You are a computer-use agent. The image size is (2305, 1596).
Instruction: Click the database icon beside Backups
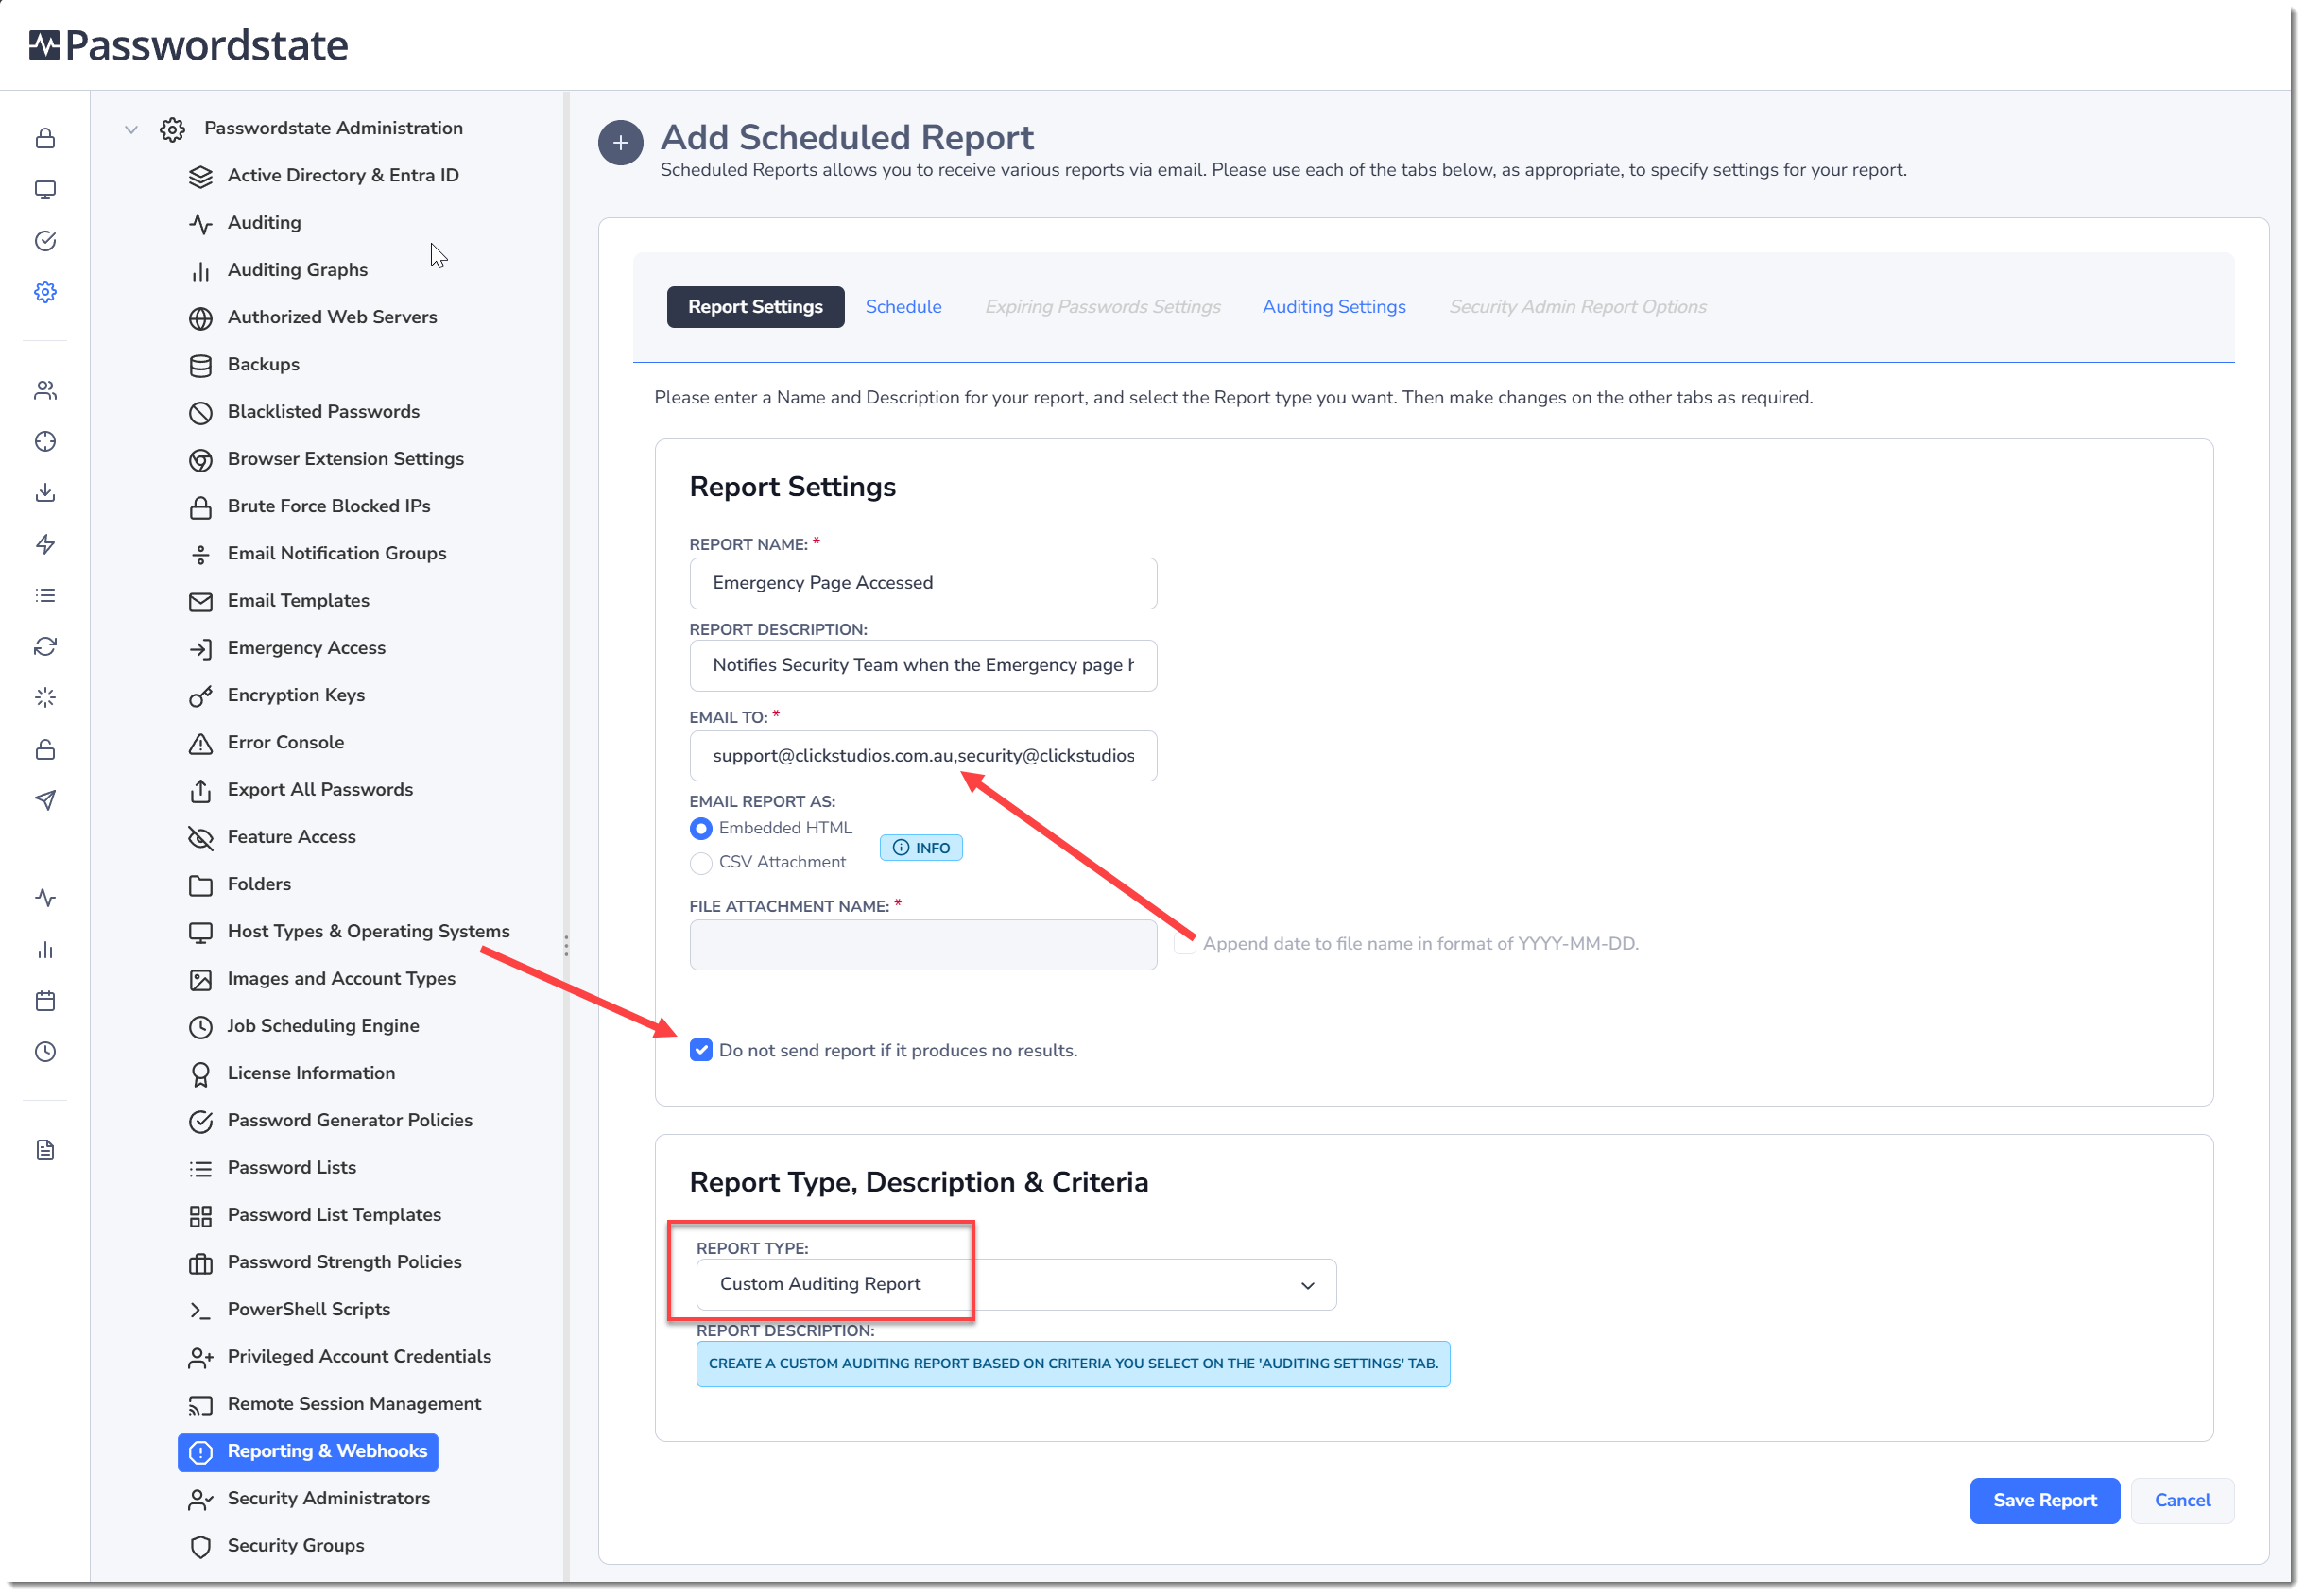[201, 365]
